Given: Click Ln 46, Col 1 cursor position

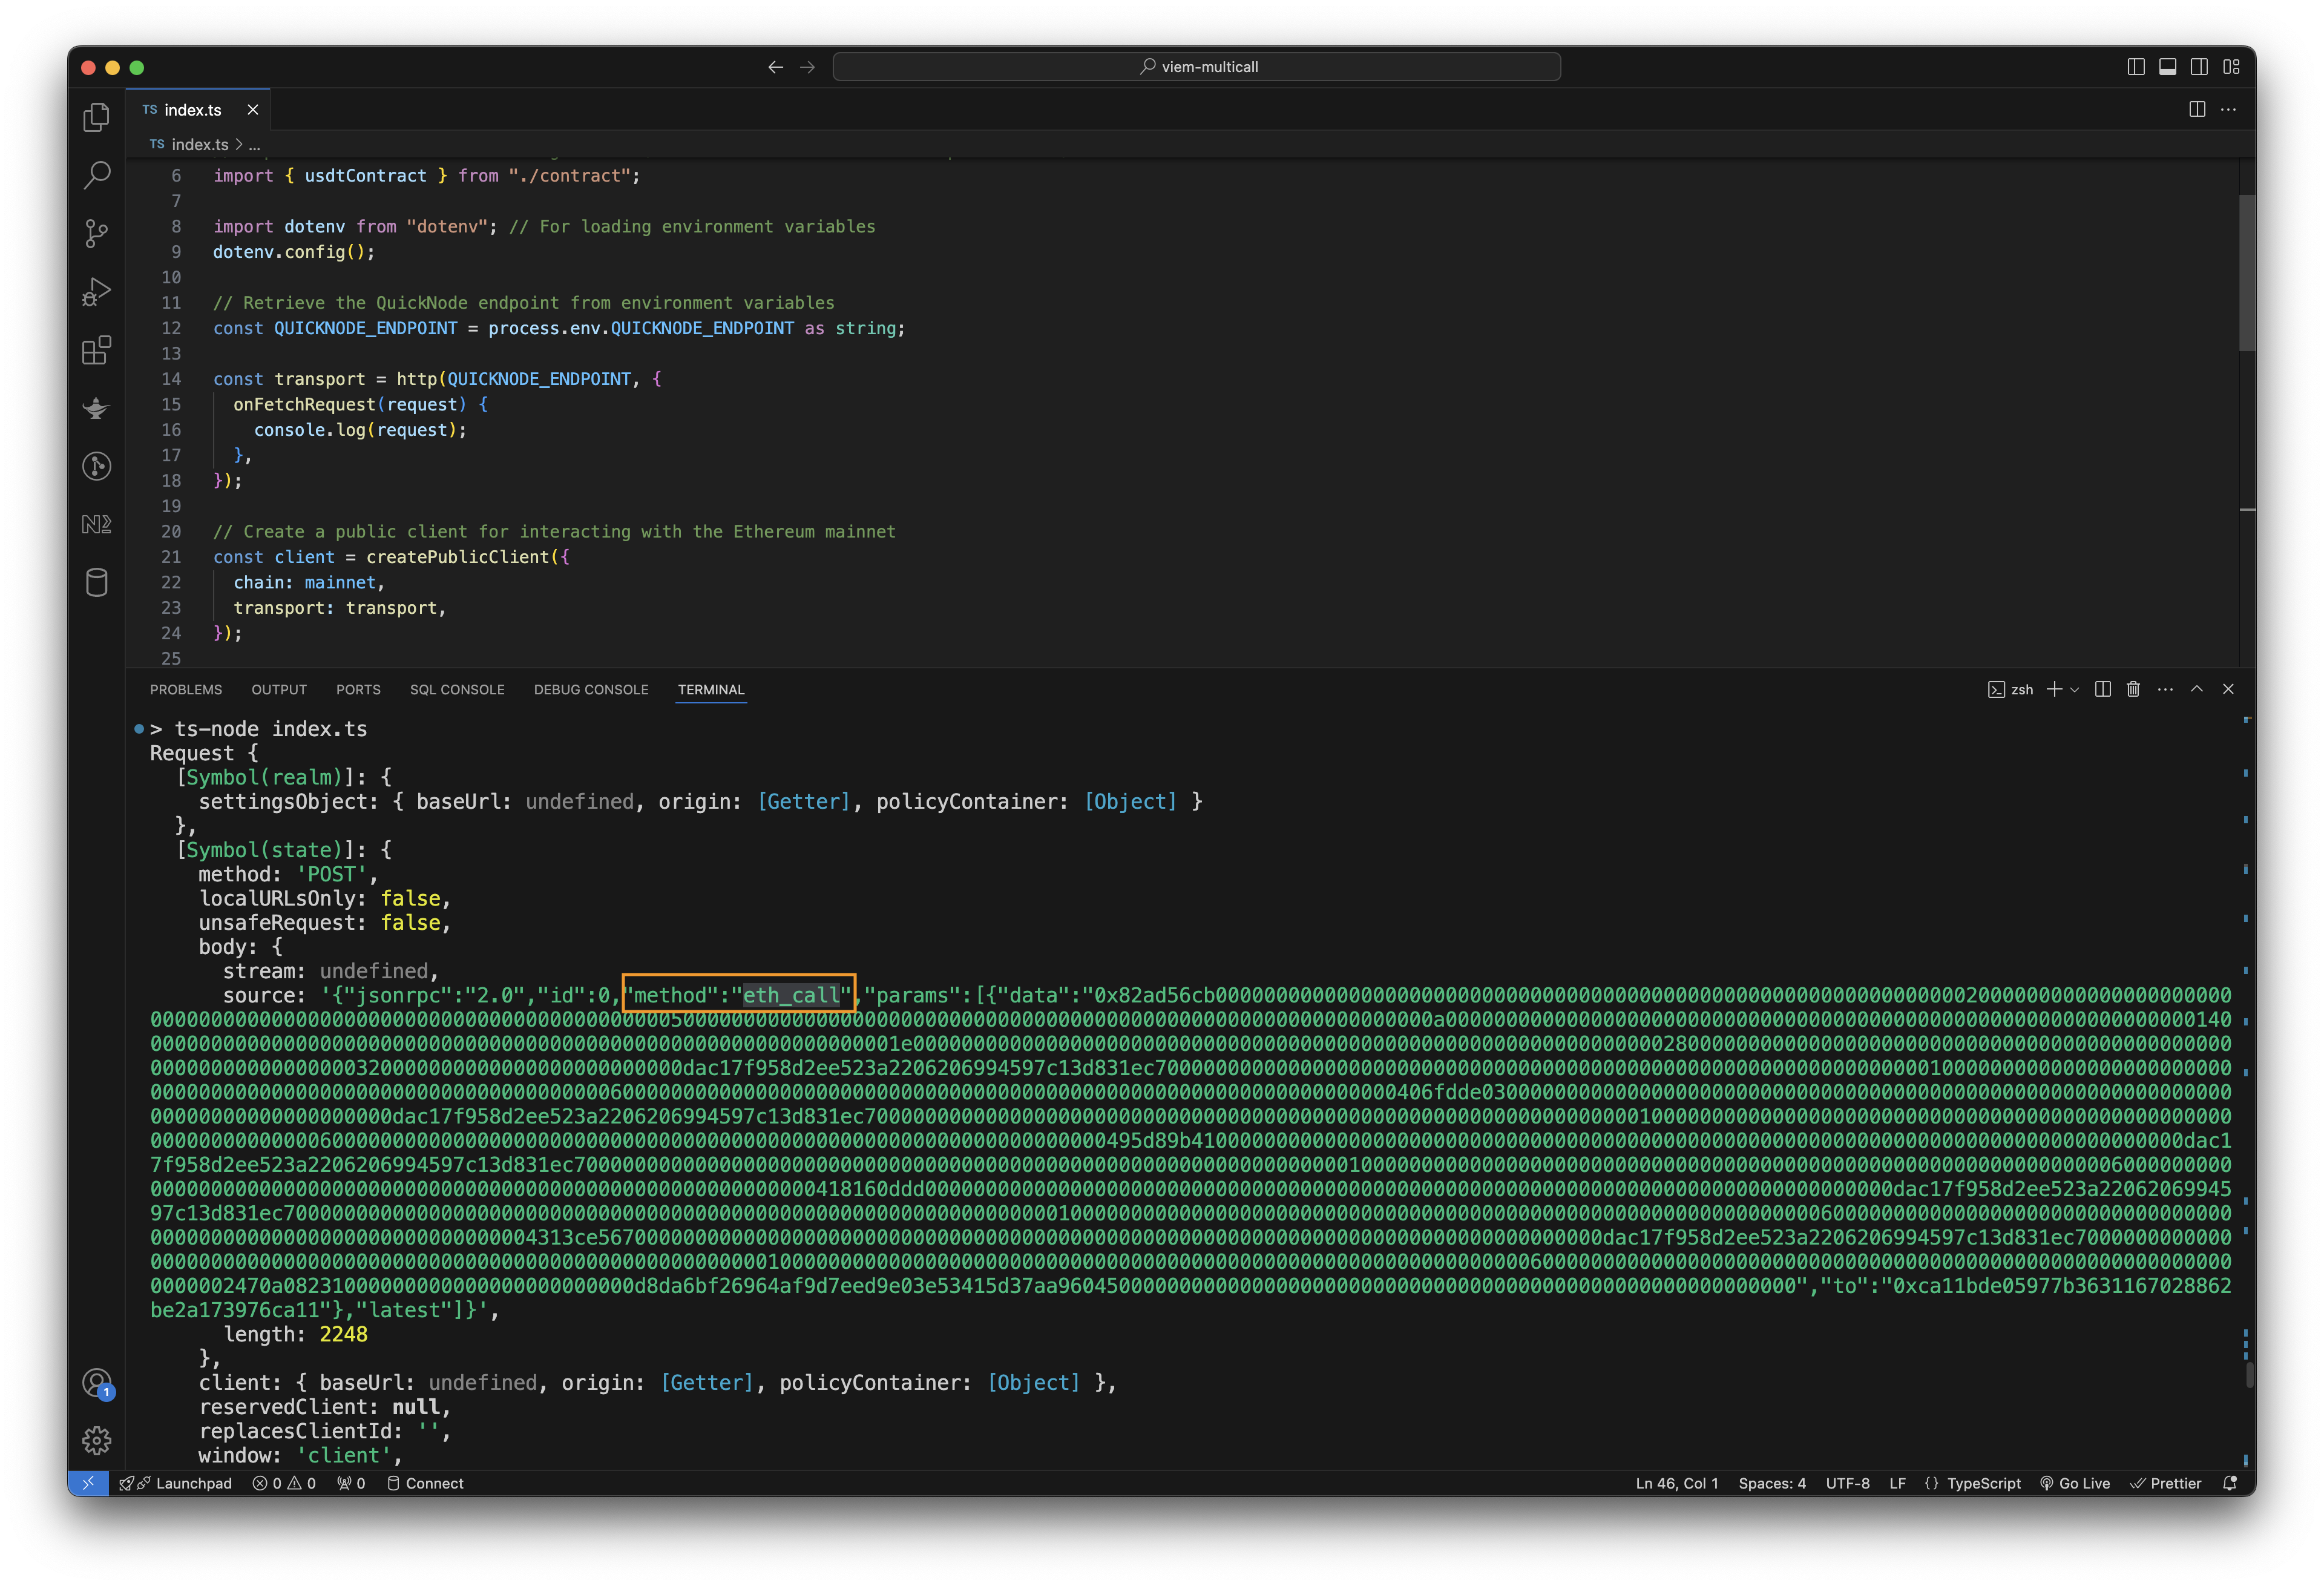Looking at the screenshot, I should [1677, 1483].
